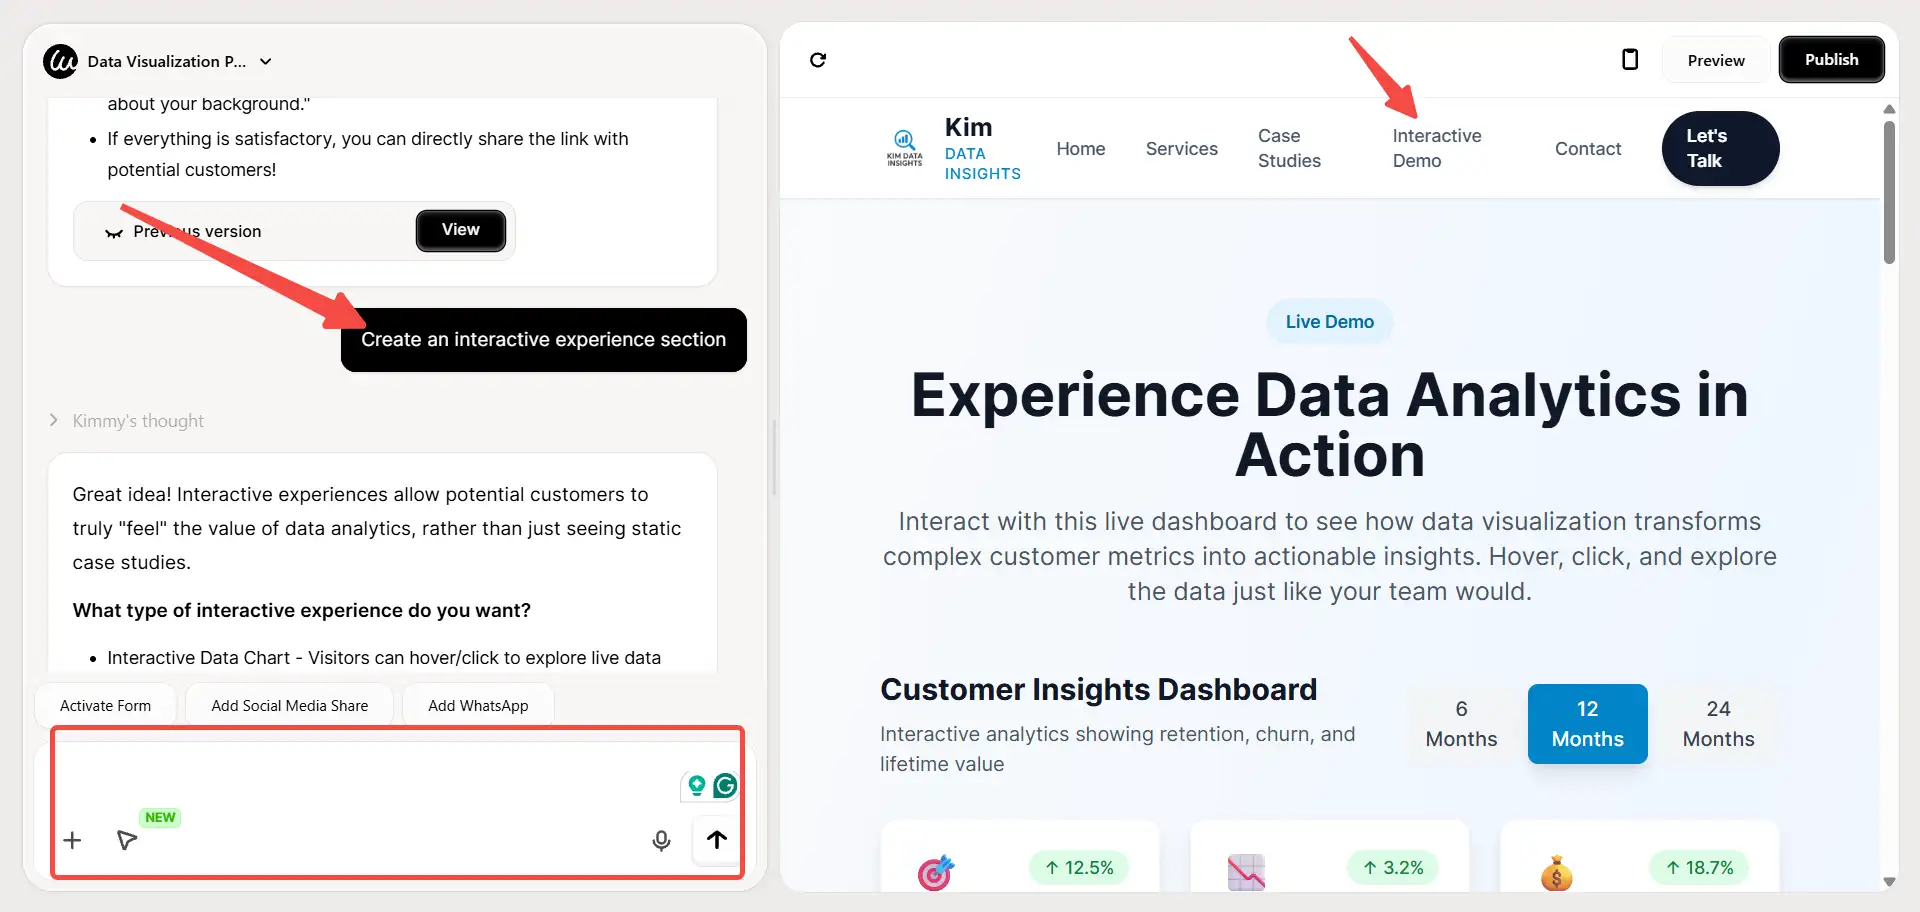The width and height of the screenshot is (1920, 912).
Task: Click the plus icon in the chat input
Action: point(71,840)
